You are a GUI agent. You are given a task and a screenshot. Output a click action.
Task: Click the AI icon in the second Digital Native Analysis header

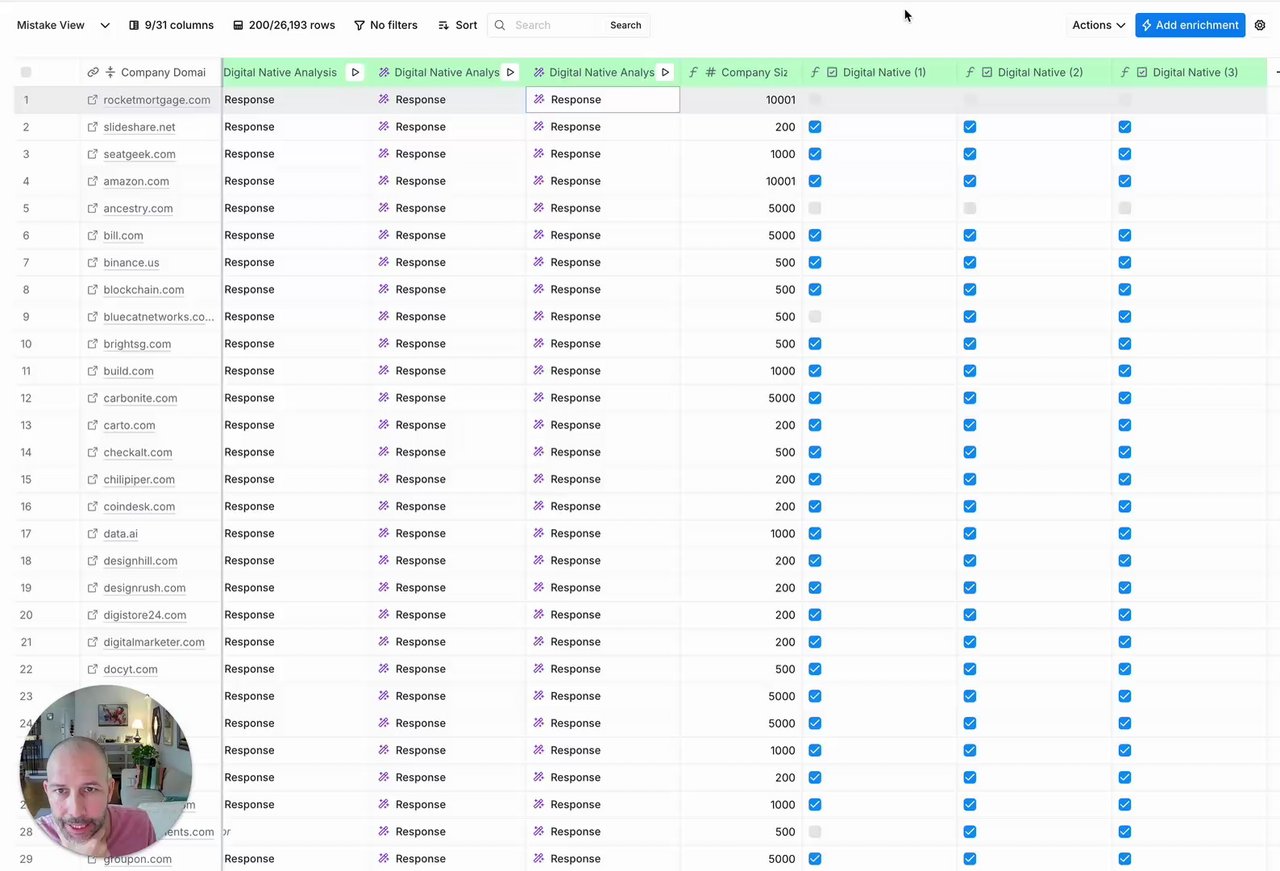384,72
